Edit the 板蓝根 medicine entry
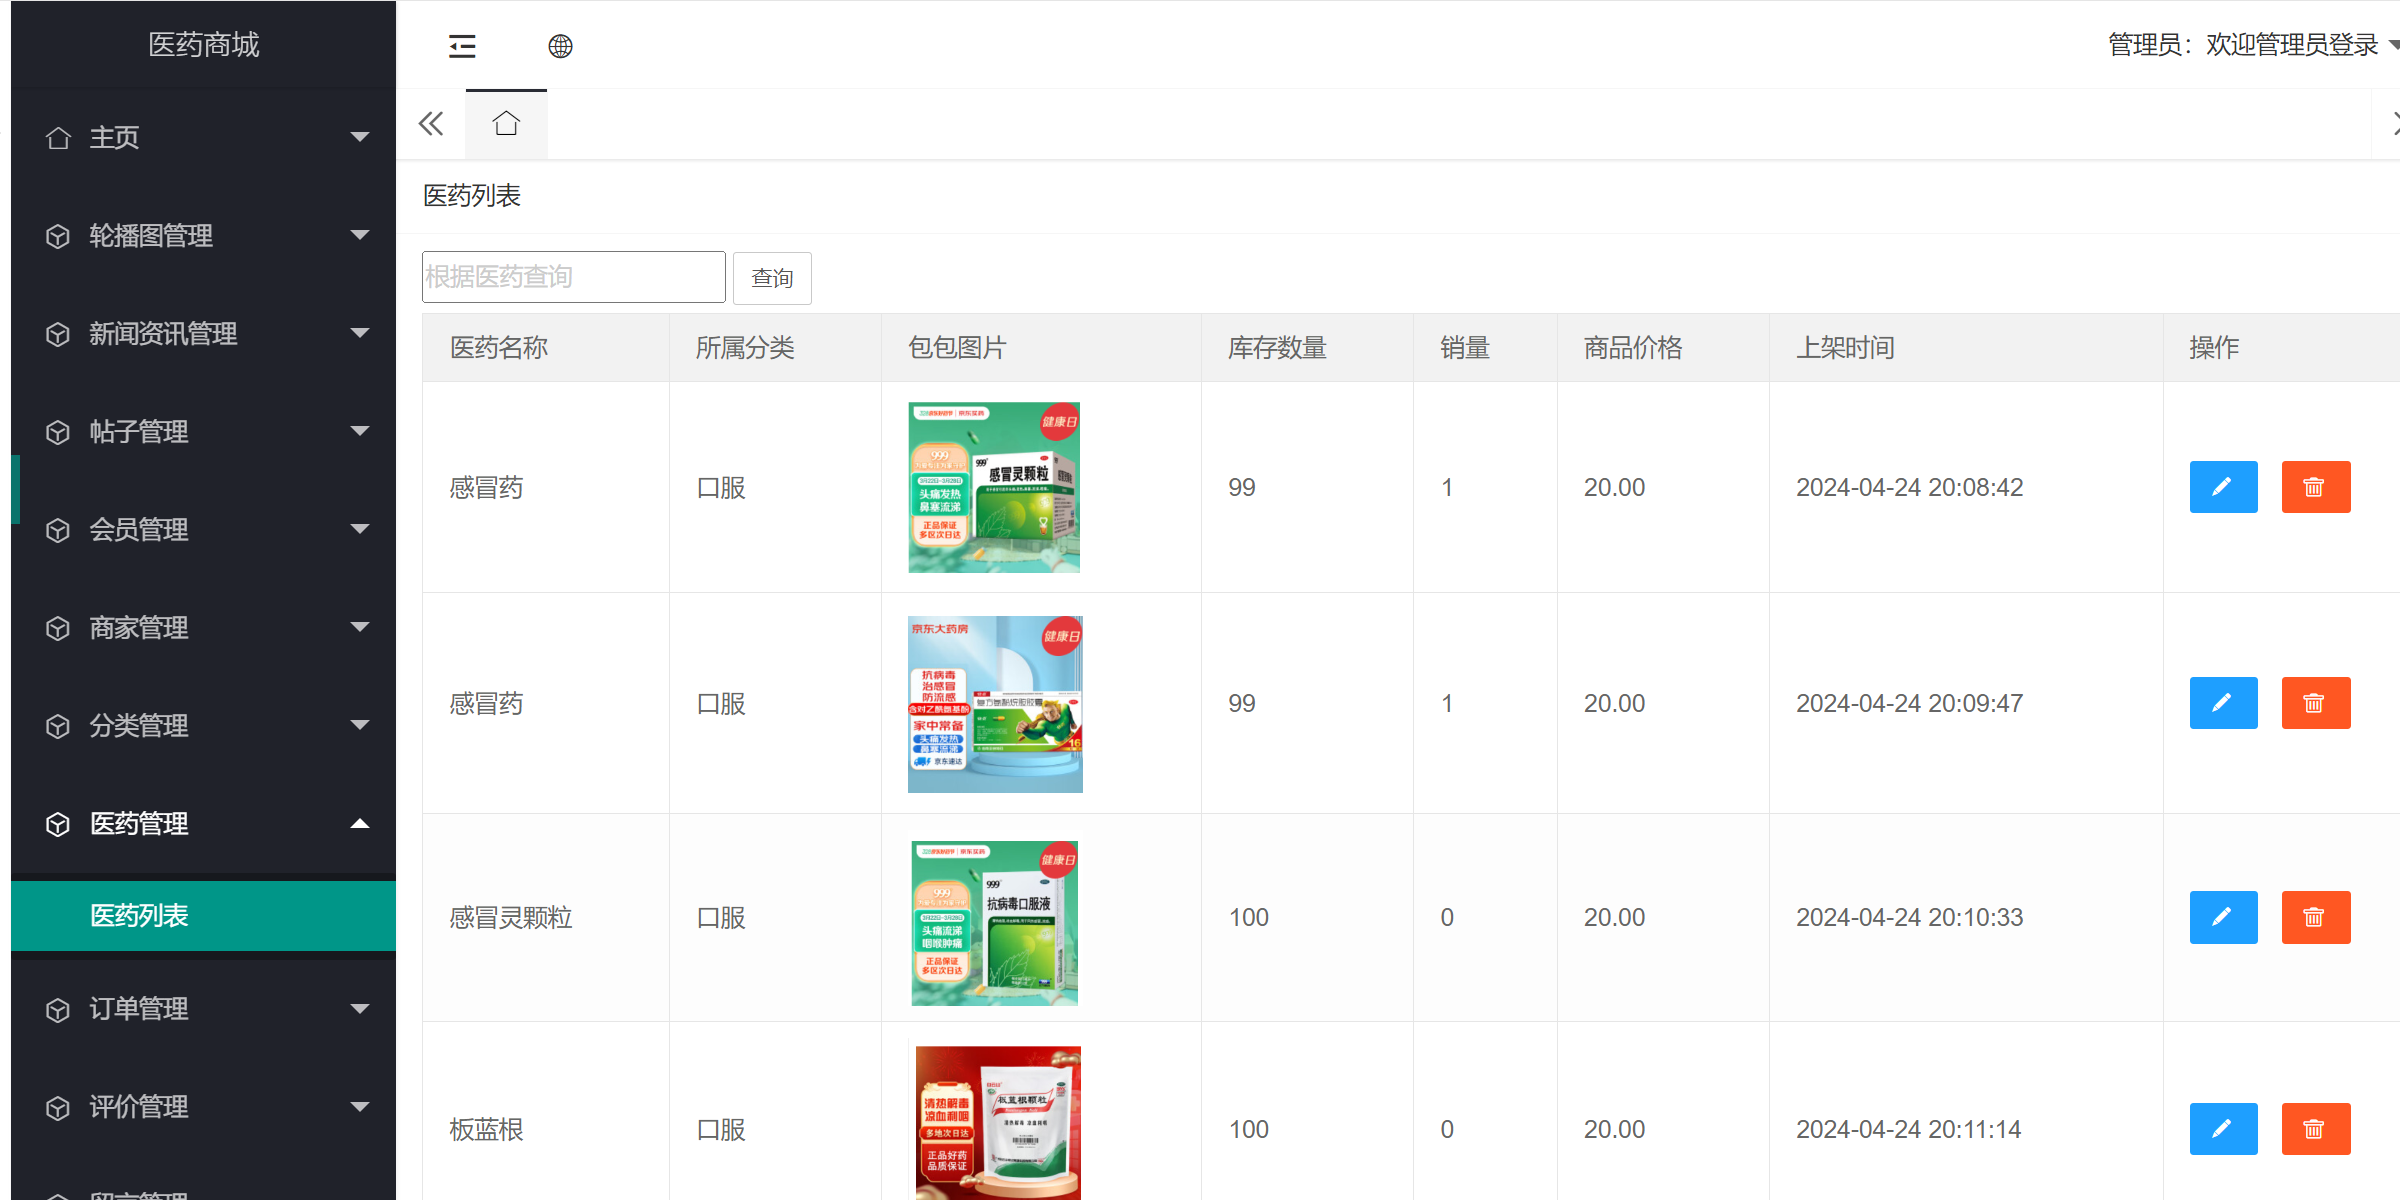 pos(2222,1129)
